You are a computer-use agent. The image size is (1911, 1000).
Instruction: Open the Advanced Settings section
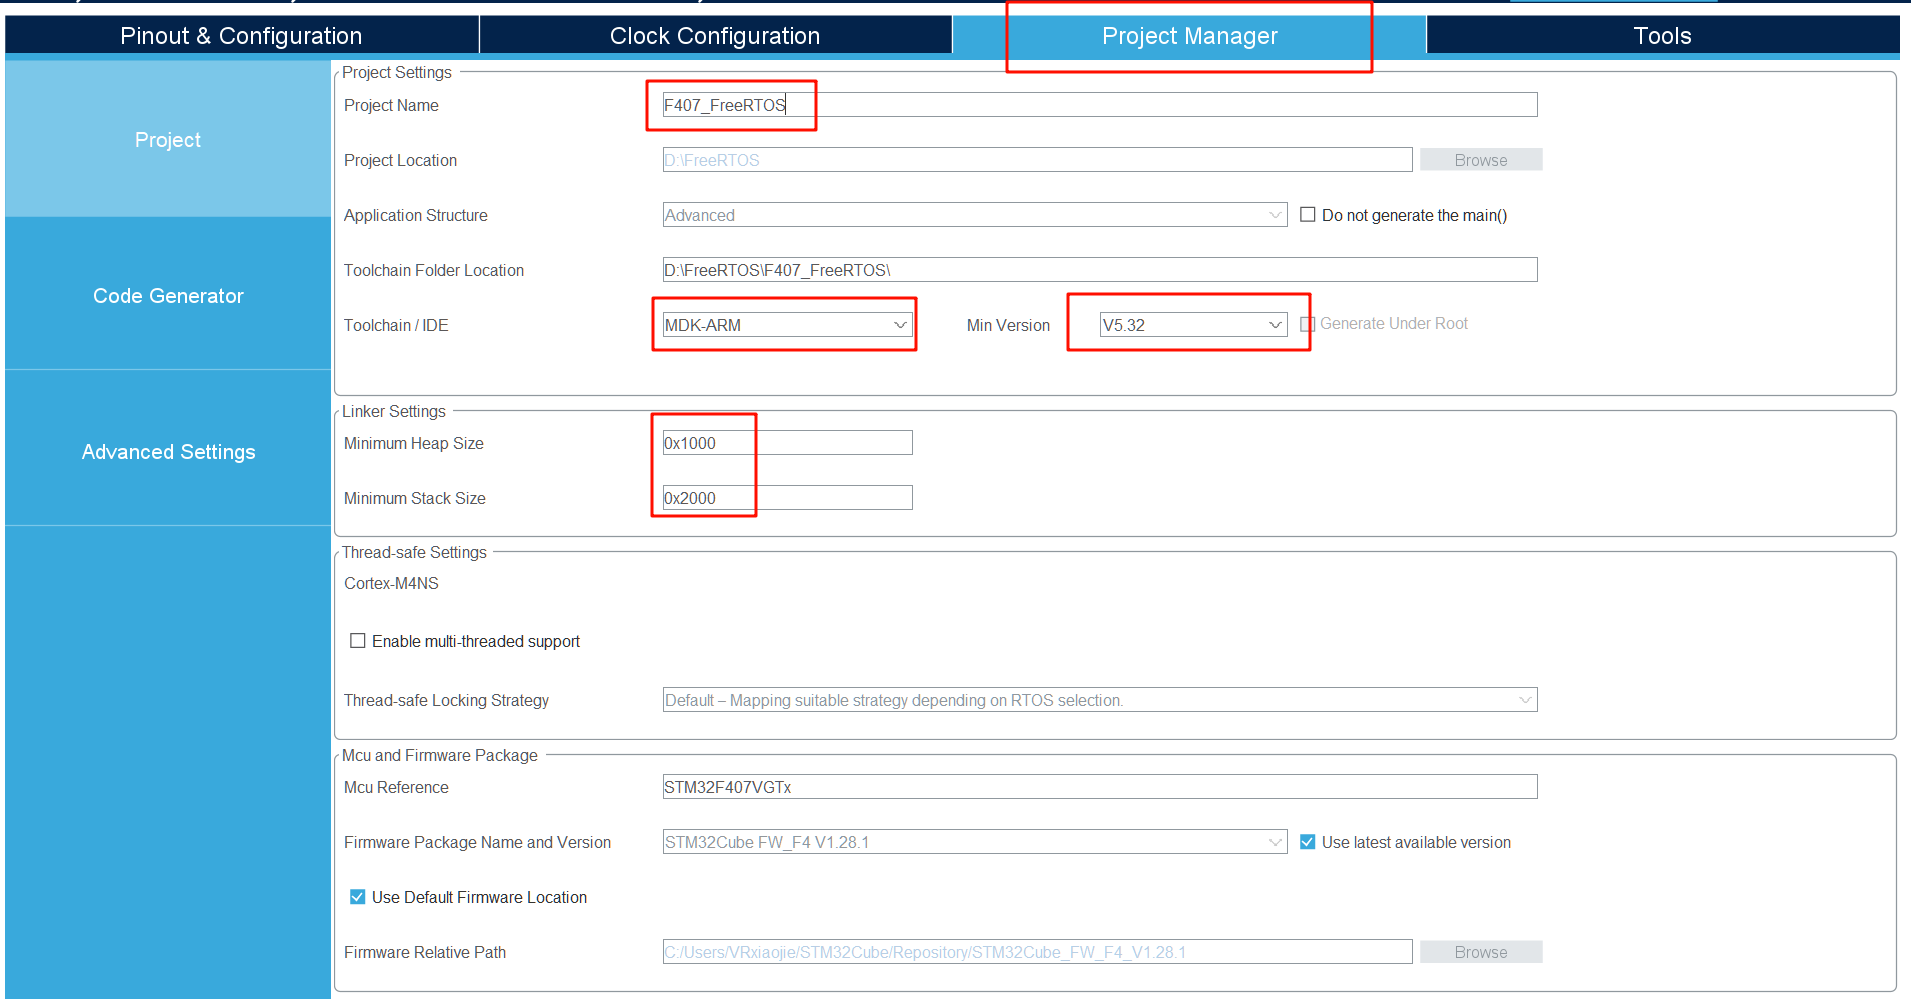[168, 452]
